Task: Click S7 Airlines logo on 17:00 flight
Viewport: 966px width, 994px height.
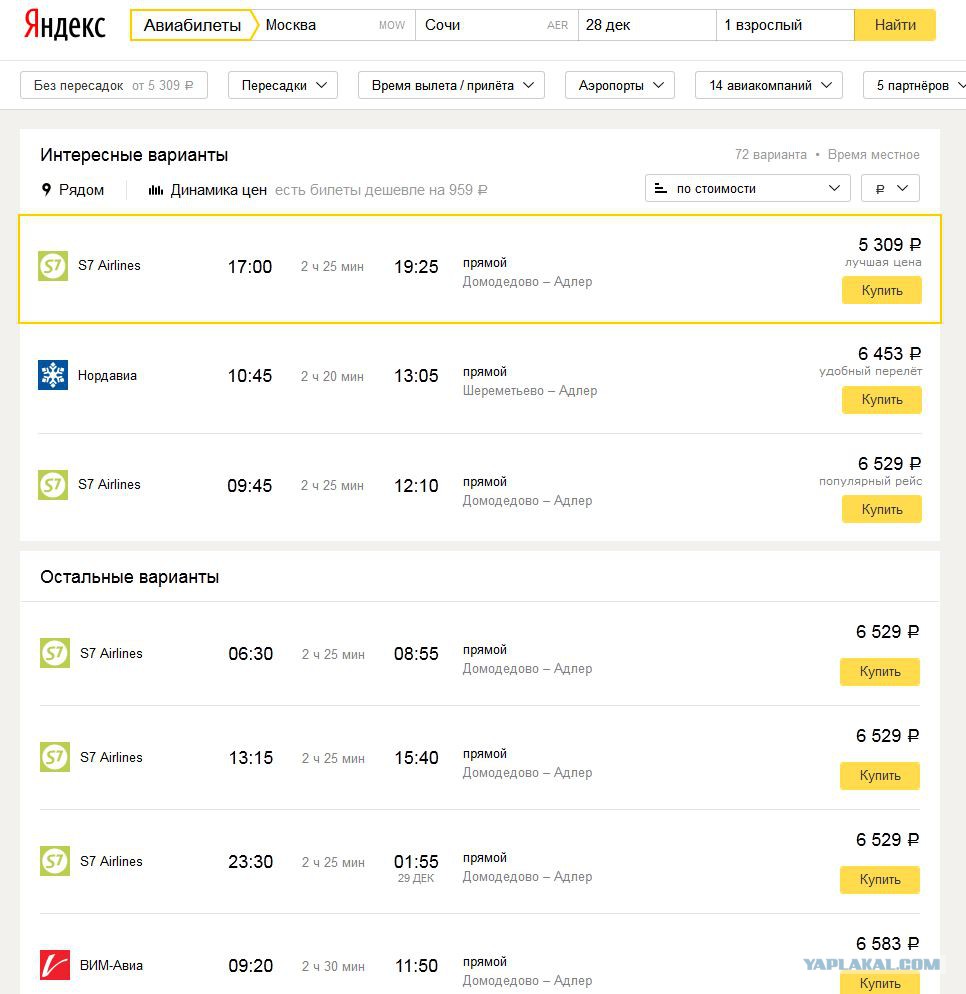Action: tap(53, 266)
